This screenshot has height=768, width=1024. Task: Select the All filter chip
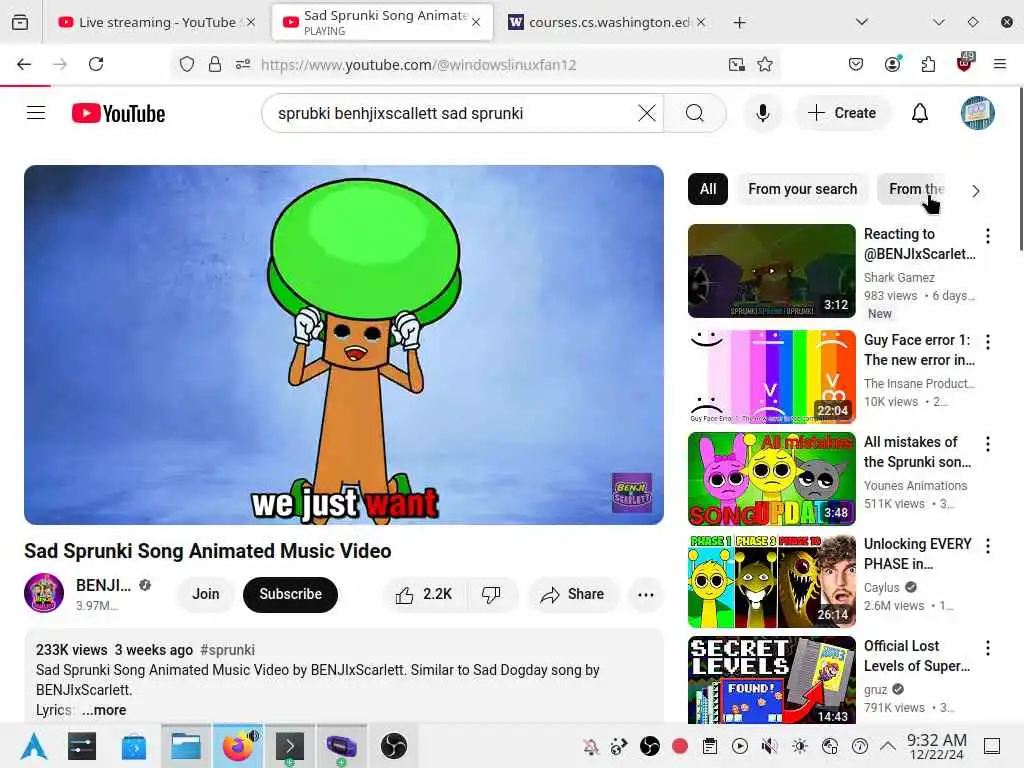click(x=708, y=189)
